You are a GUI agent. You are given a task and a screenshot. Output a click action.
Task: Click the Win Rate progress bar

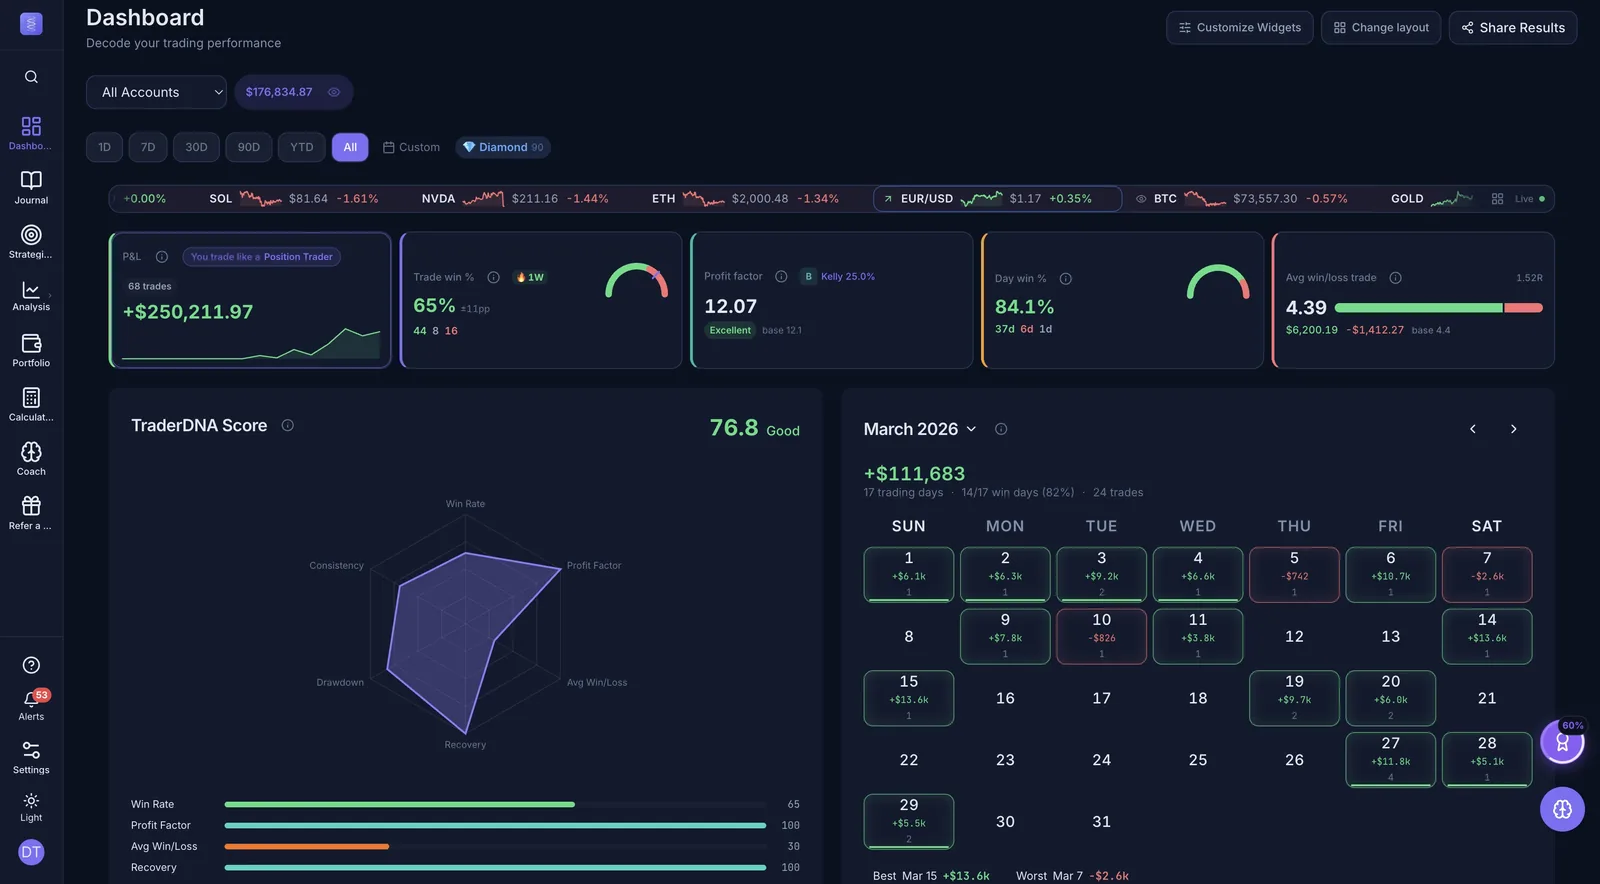pyautogui.click(x=495, y=804)
